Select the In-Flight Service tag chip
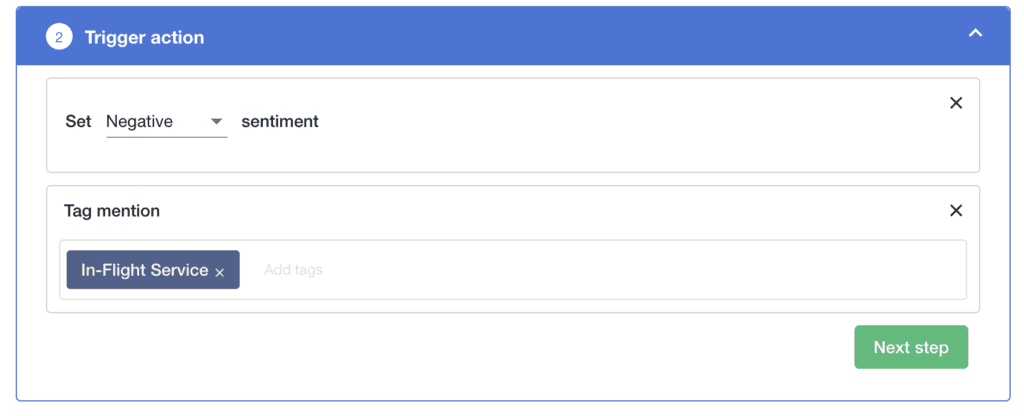 click(x=144, y=270)
